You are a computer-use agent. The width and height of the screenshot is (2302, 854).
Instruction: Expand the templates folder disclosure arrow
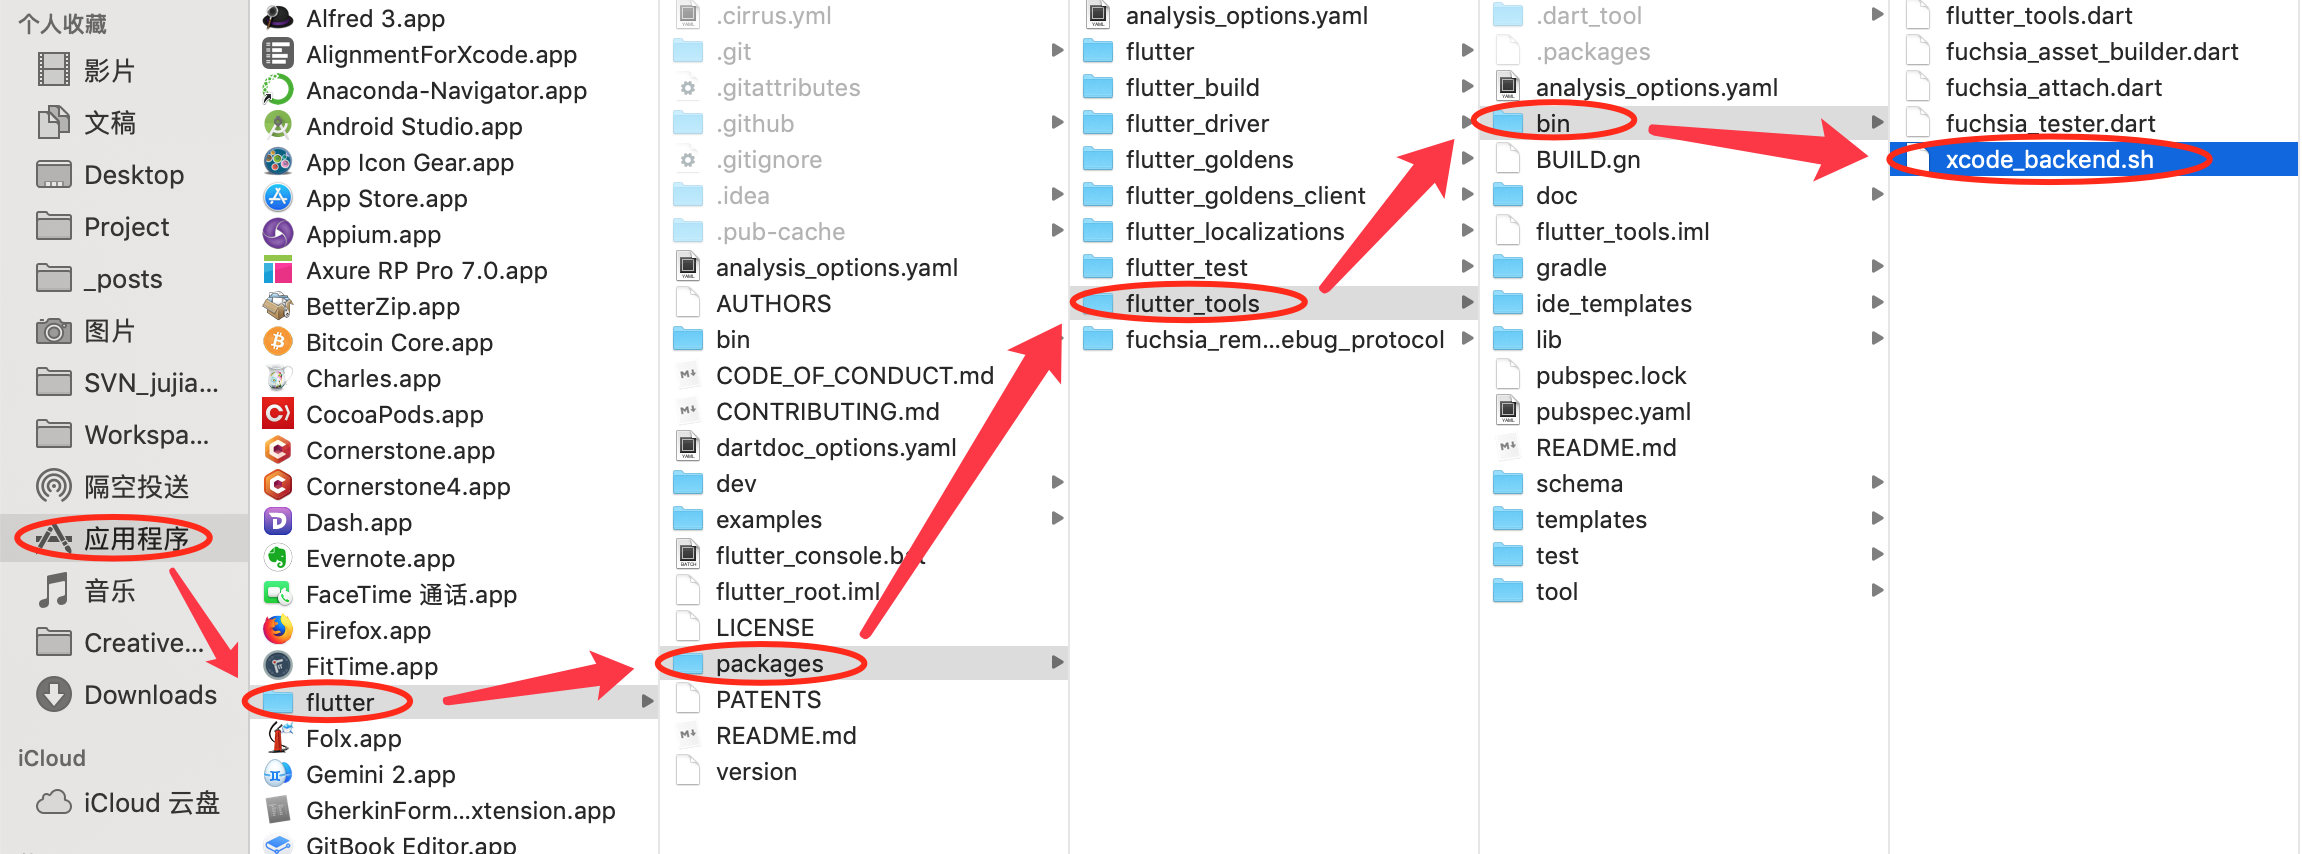pos(1877,518)
